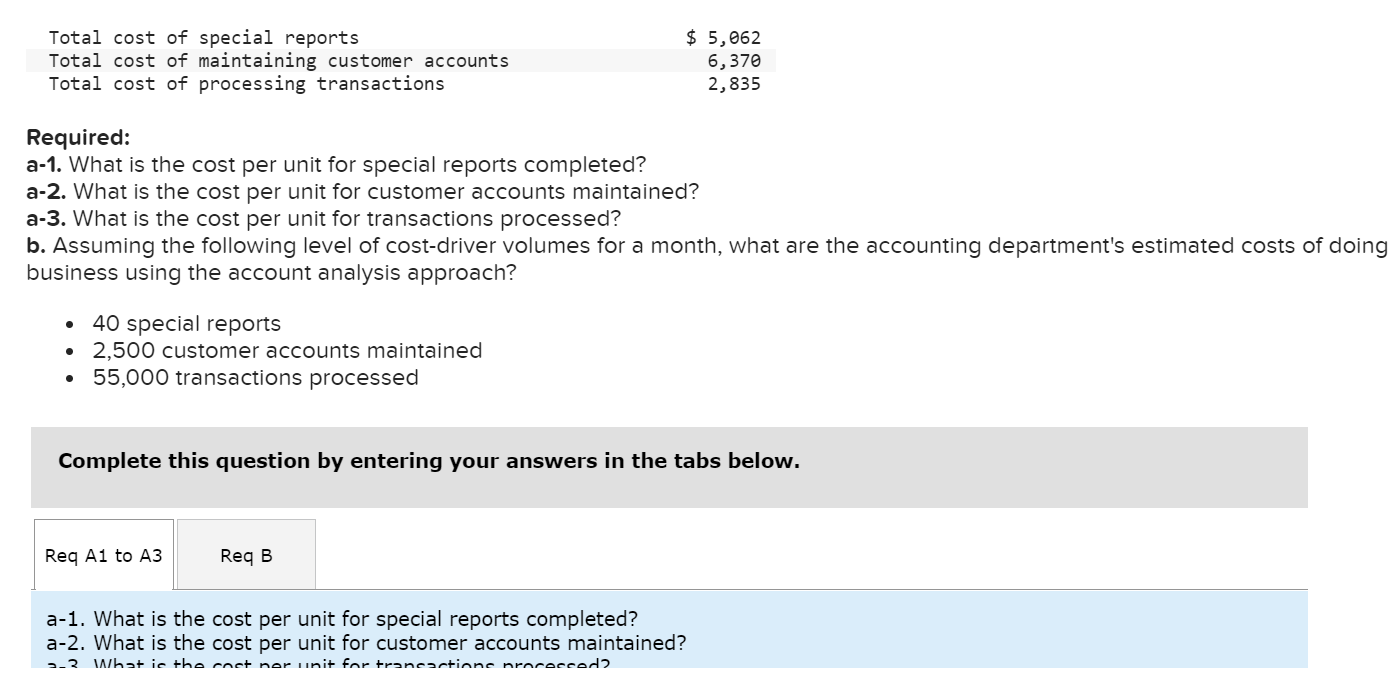Click the Total cost of special reports row

tap(203, 37)
